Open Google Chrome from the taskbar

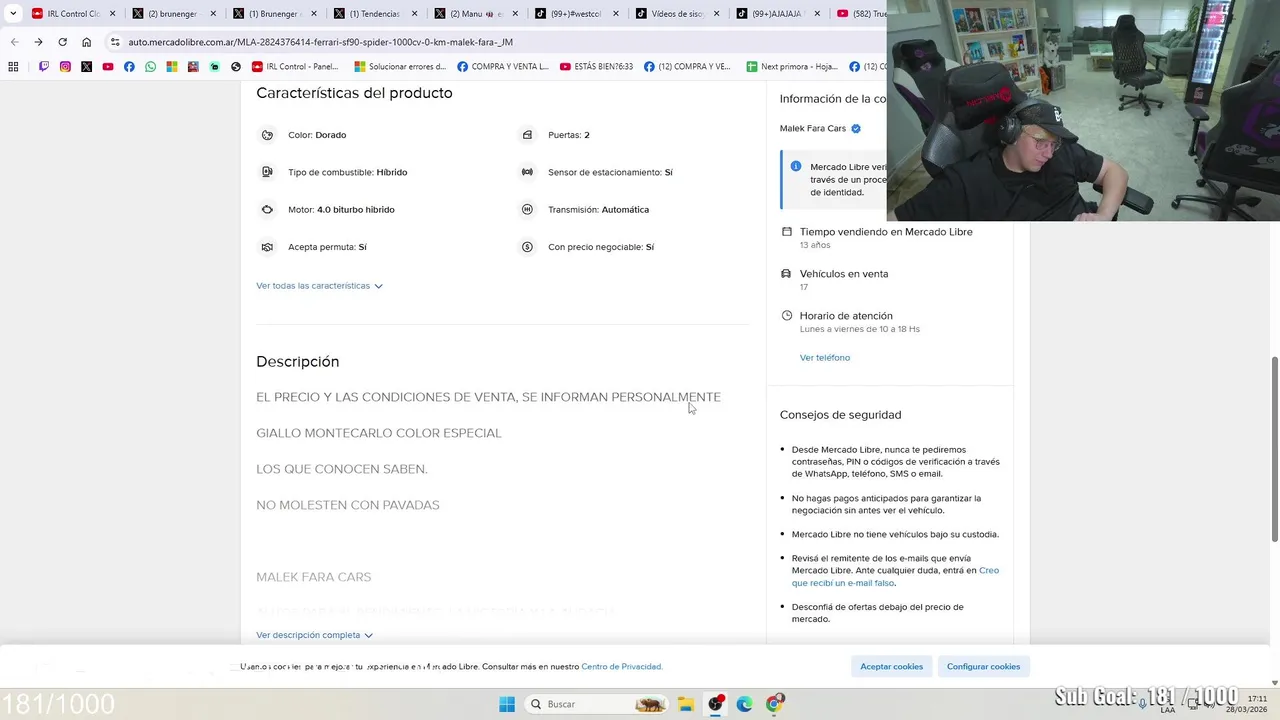click(x=773, y=704)
